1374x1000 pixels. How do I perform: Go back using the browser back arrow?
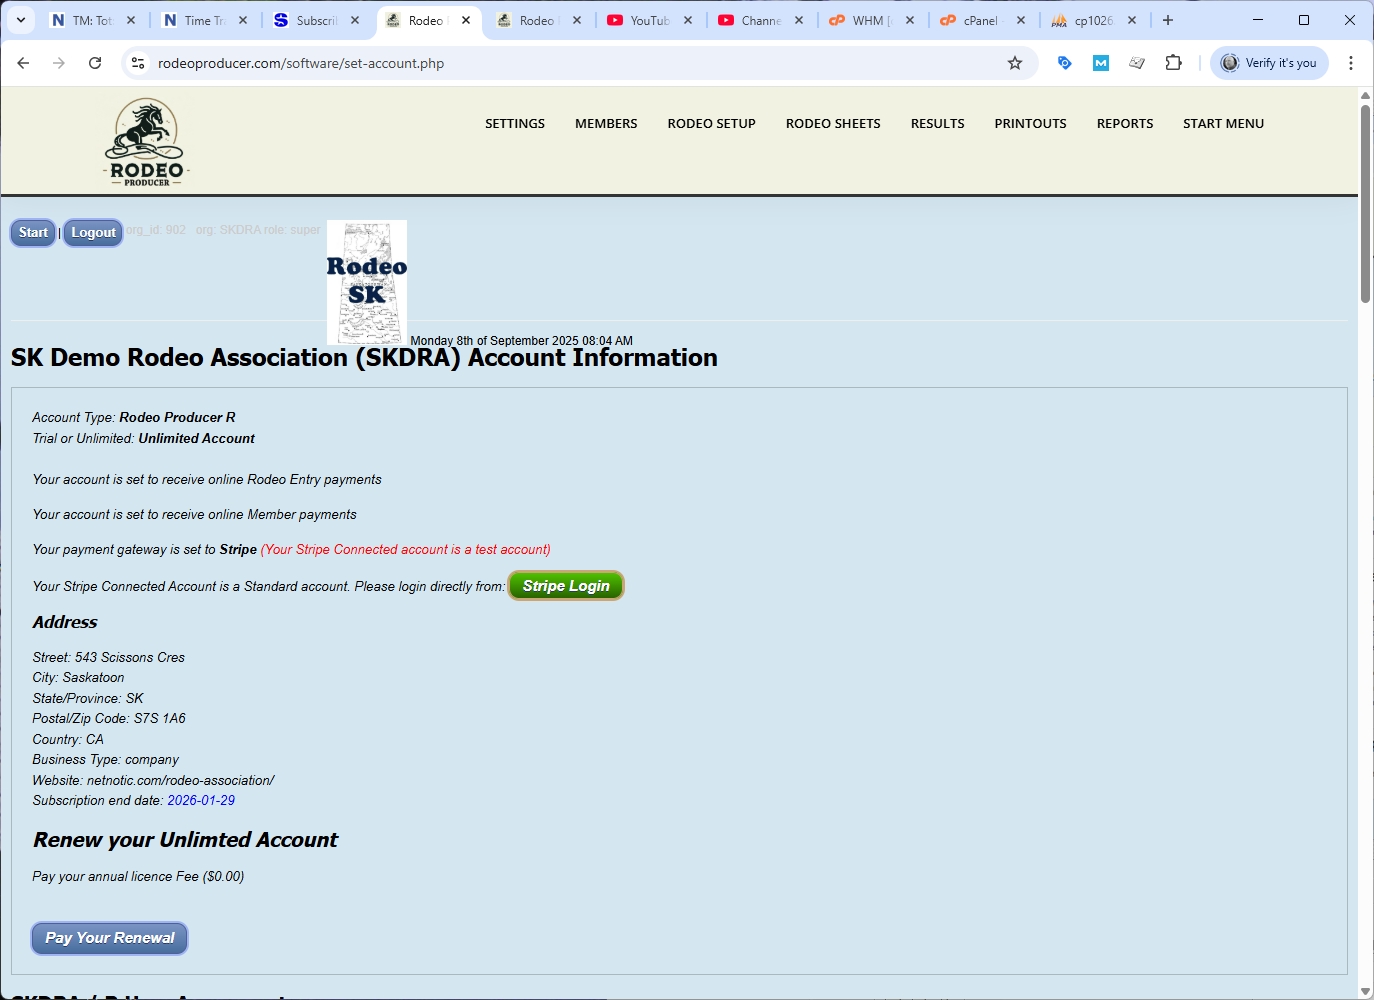23,63
